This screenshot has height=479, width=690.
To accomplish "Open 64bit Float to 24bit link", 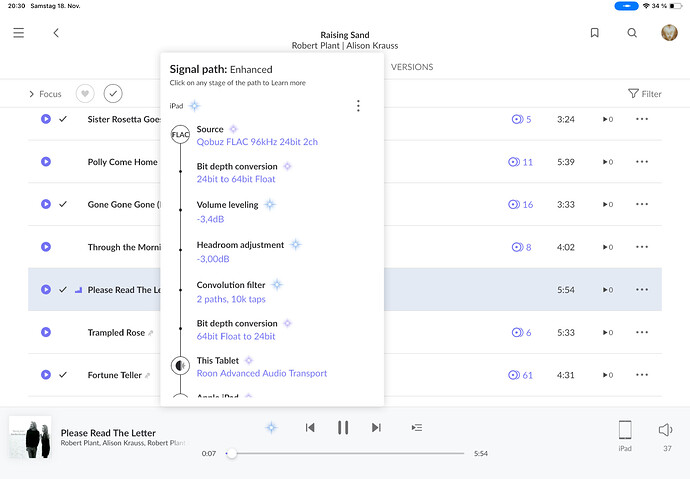I will 236,336.
